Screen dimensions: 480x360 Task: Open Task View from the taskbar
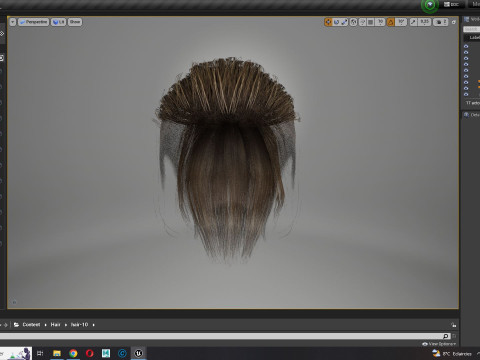40,353
